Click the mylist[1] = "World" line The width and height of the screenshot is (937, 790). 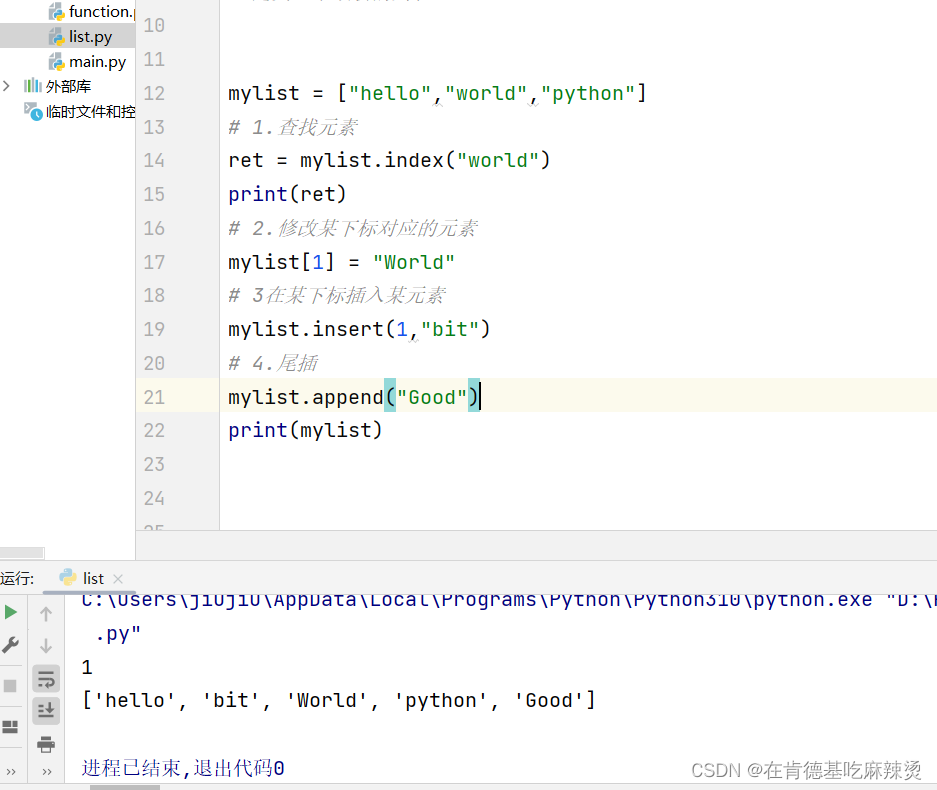pos(341,262)
